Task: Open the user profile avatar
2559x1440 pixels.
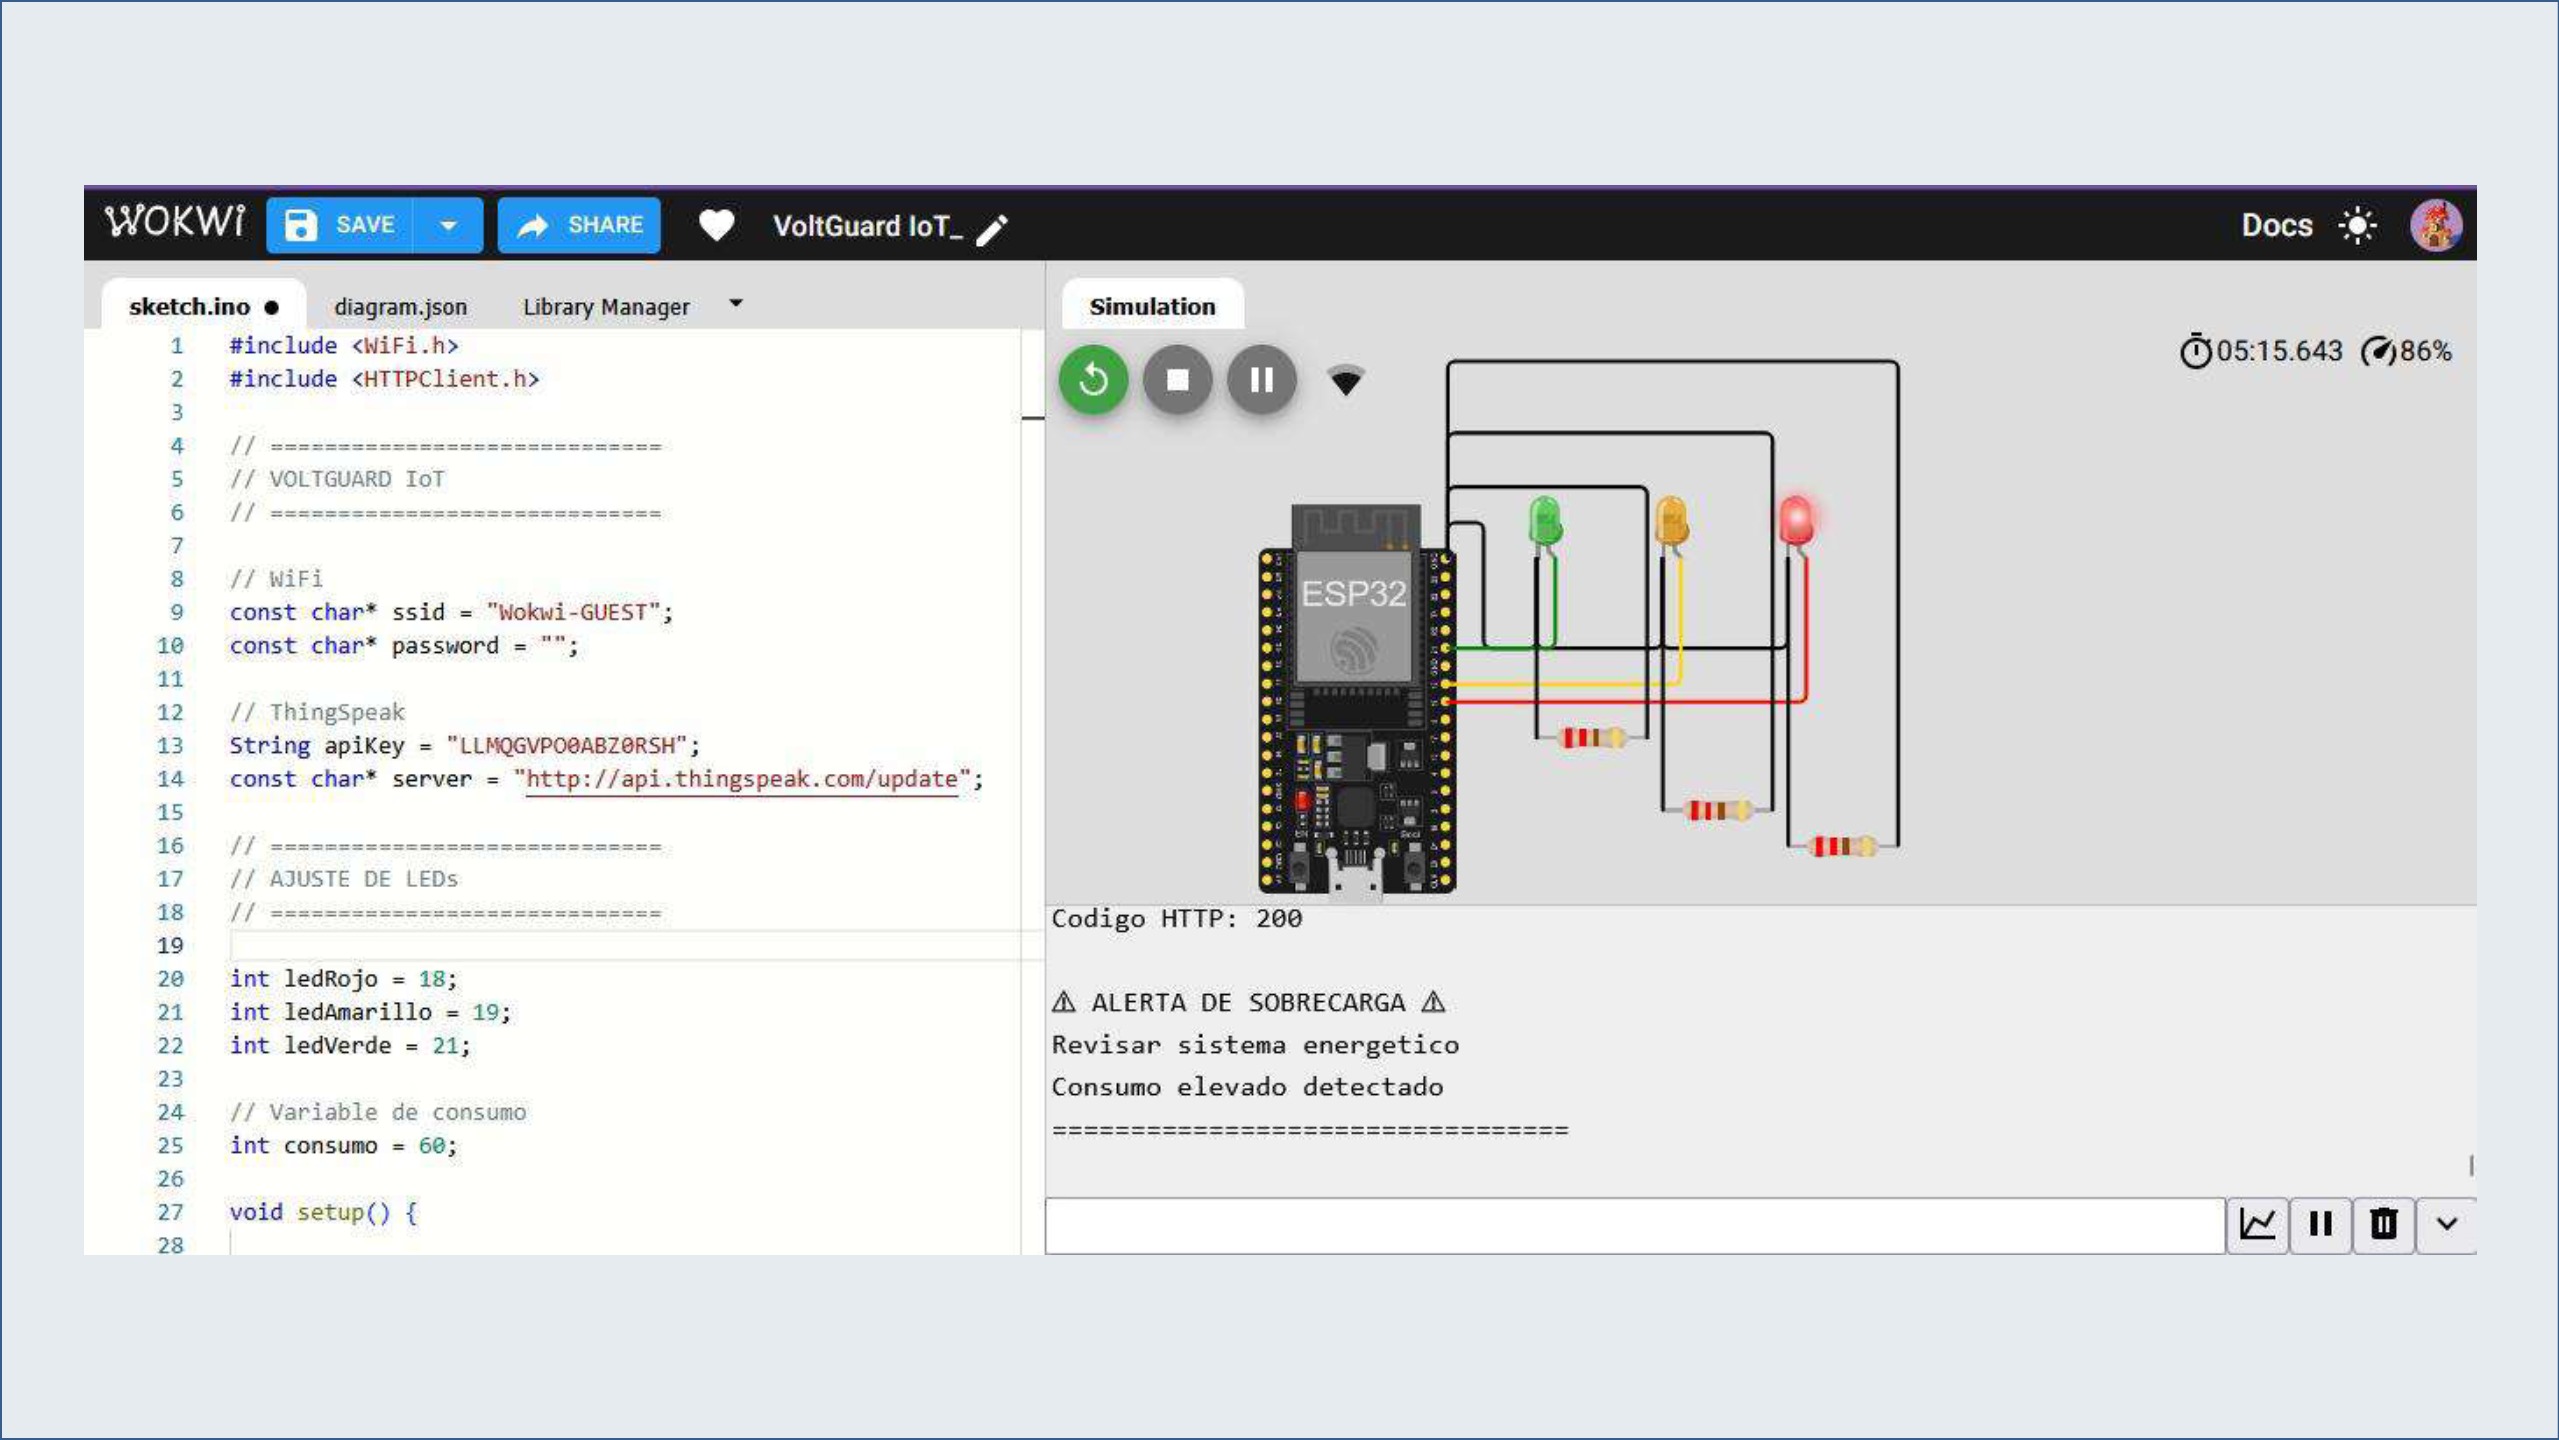Action: pyautogui.click(x=2436, y=225)
